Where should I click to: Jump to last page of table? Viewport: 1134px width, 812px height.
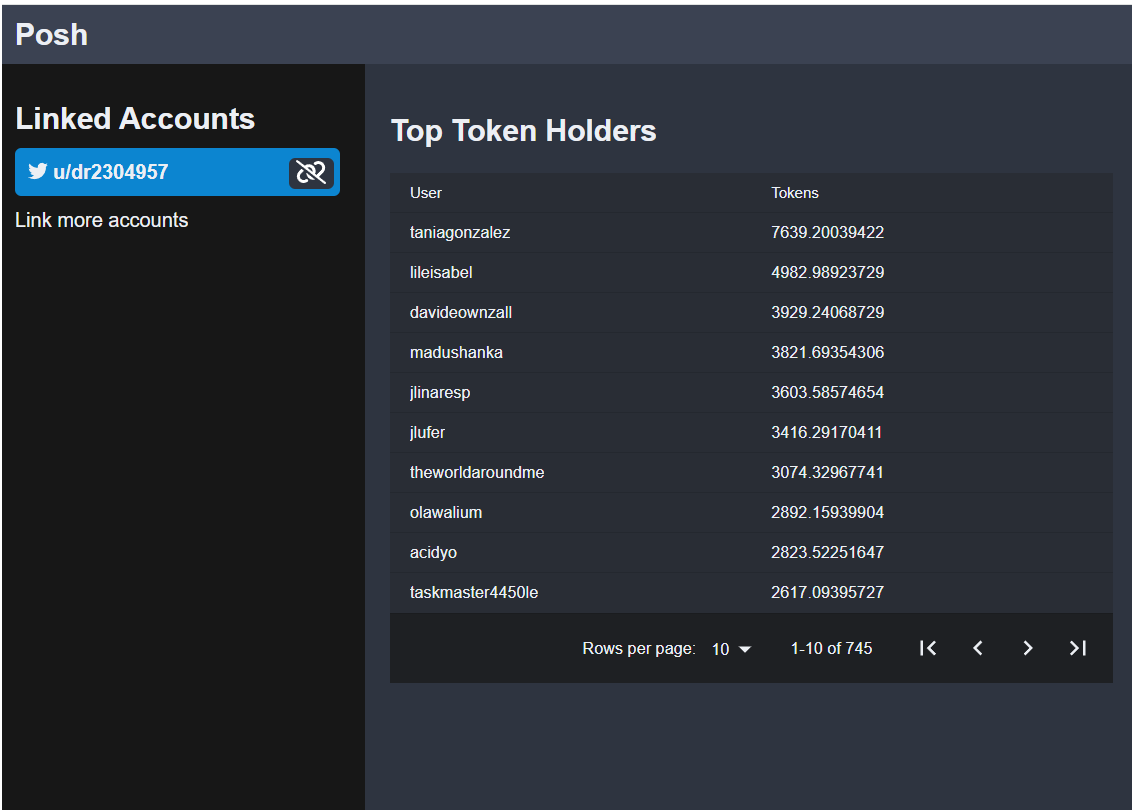pyautogui.click(x=1078, y=648)
